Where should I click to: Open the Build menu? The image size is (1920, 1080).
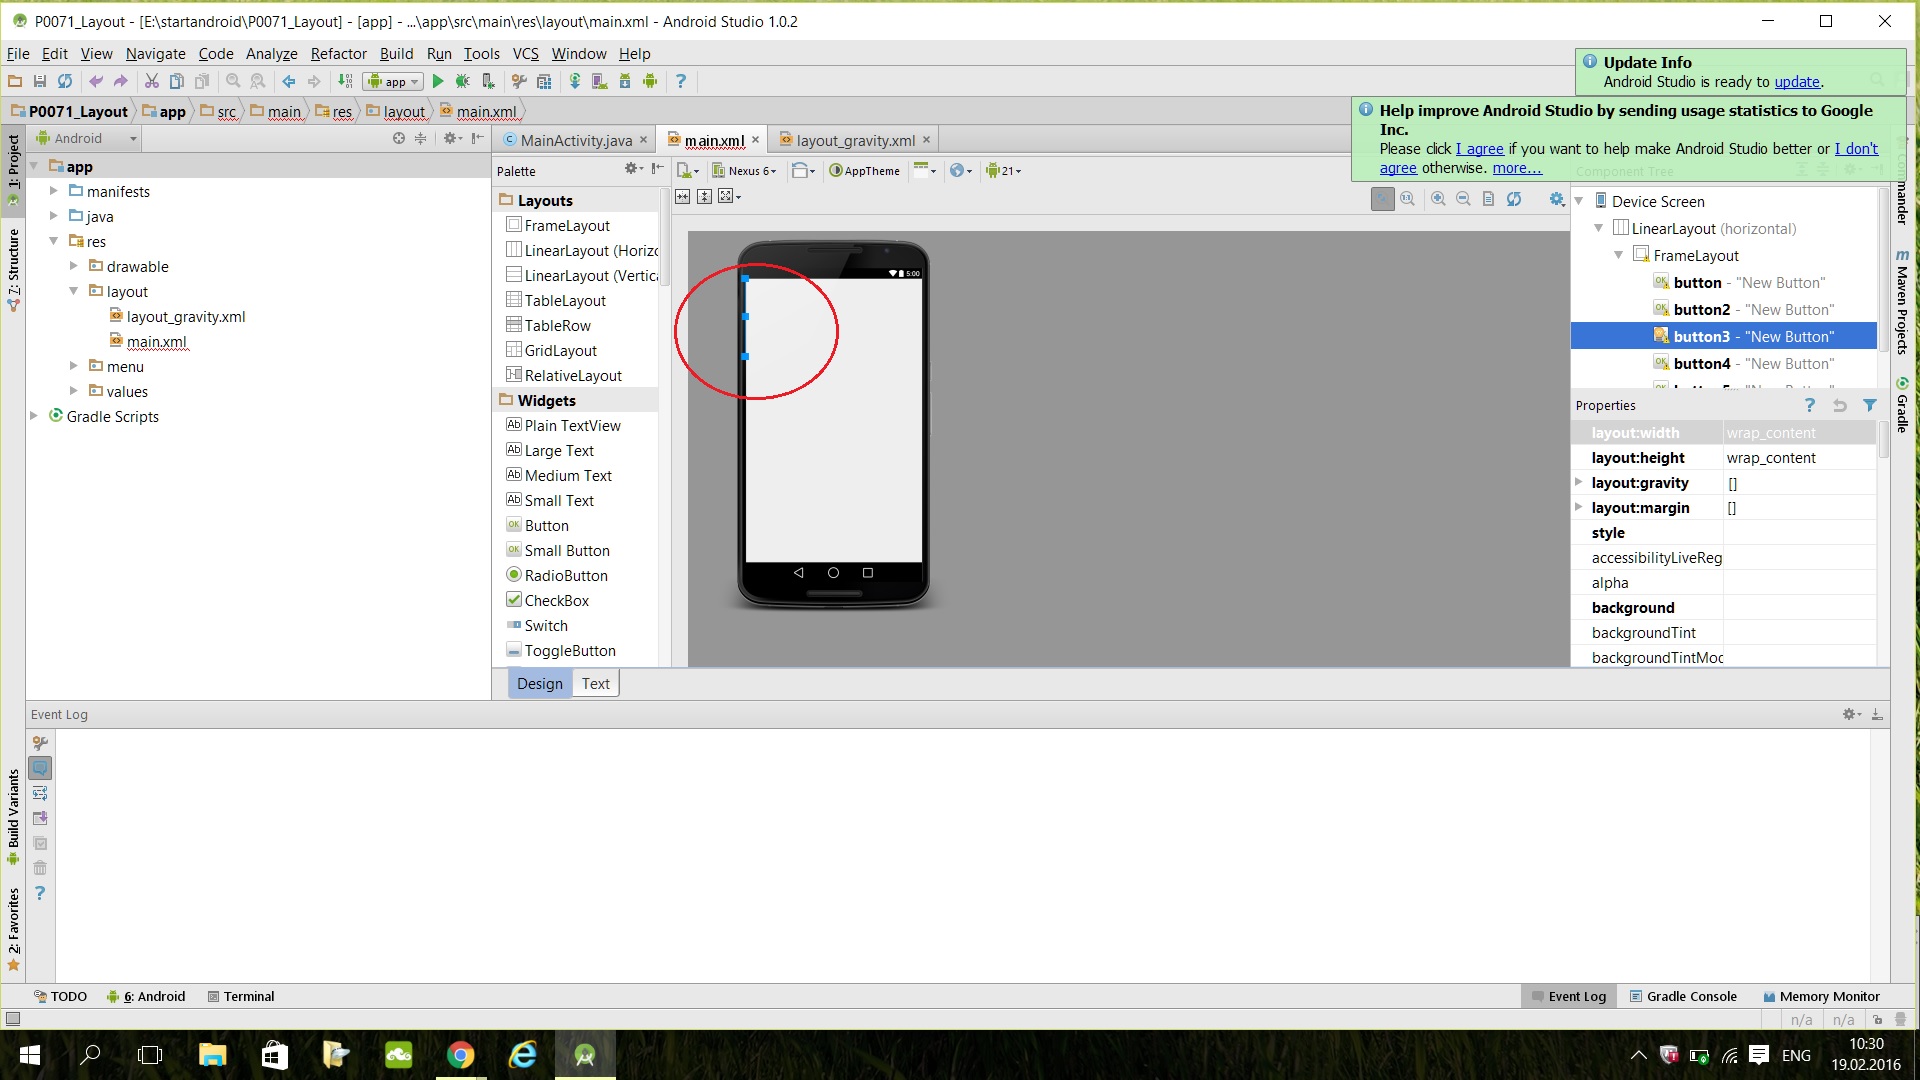tap(396, 54)
